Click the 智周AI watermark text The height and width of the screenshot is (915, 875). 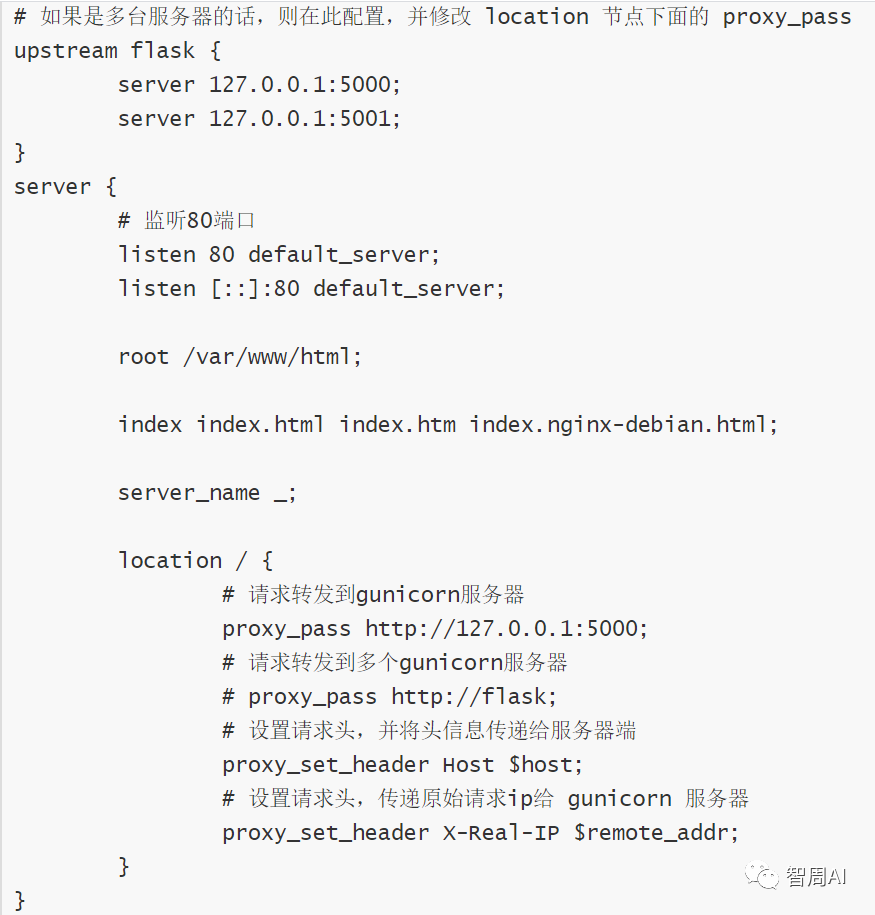[x=815, y=876]
